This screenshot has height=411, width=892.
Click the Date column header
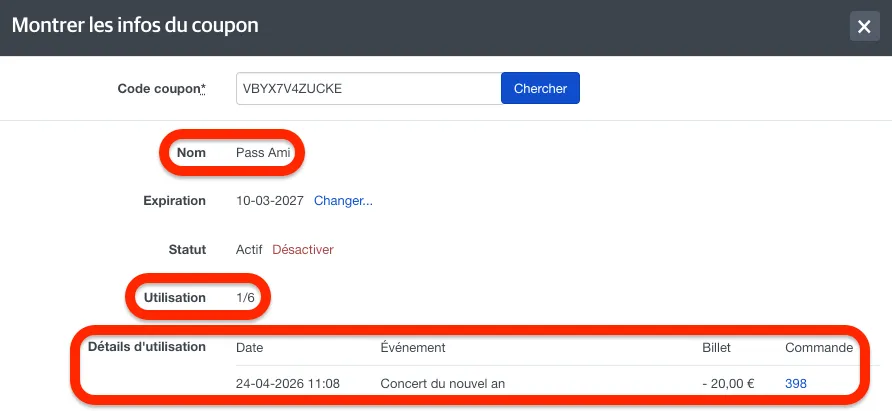[x=250, y=348]
